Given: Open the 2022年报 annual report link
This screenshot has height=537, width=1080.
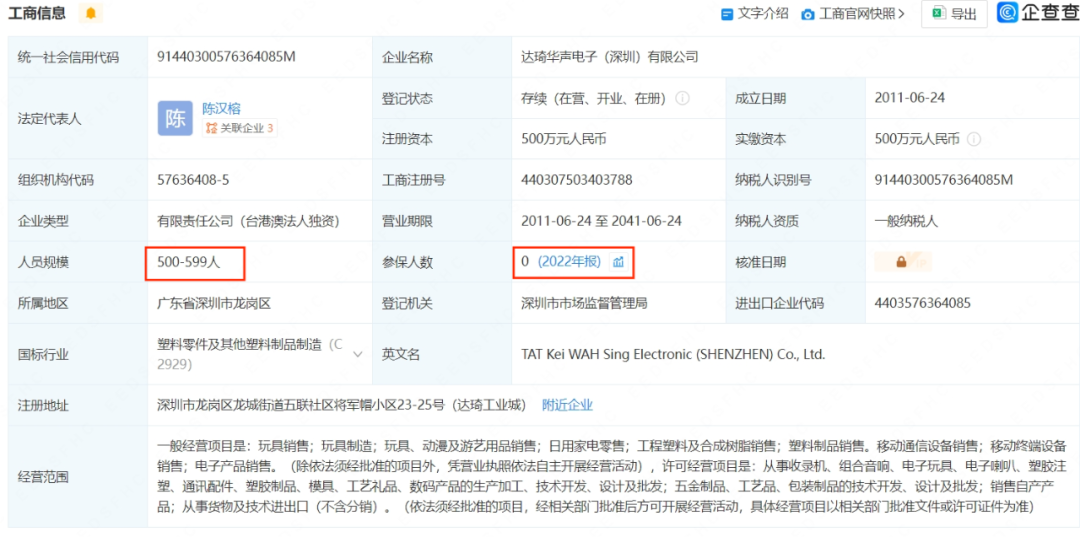Looking at the screenshot, I should click(x=569, y=262).
